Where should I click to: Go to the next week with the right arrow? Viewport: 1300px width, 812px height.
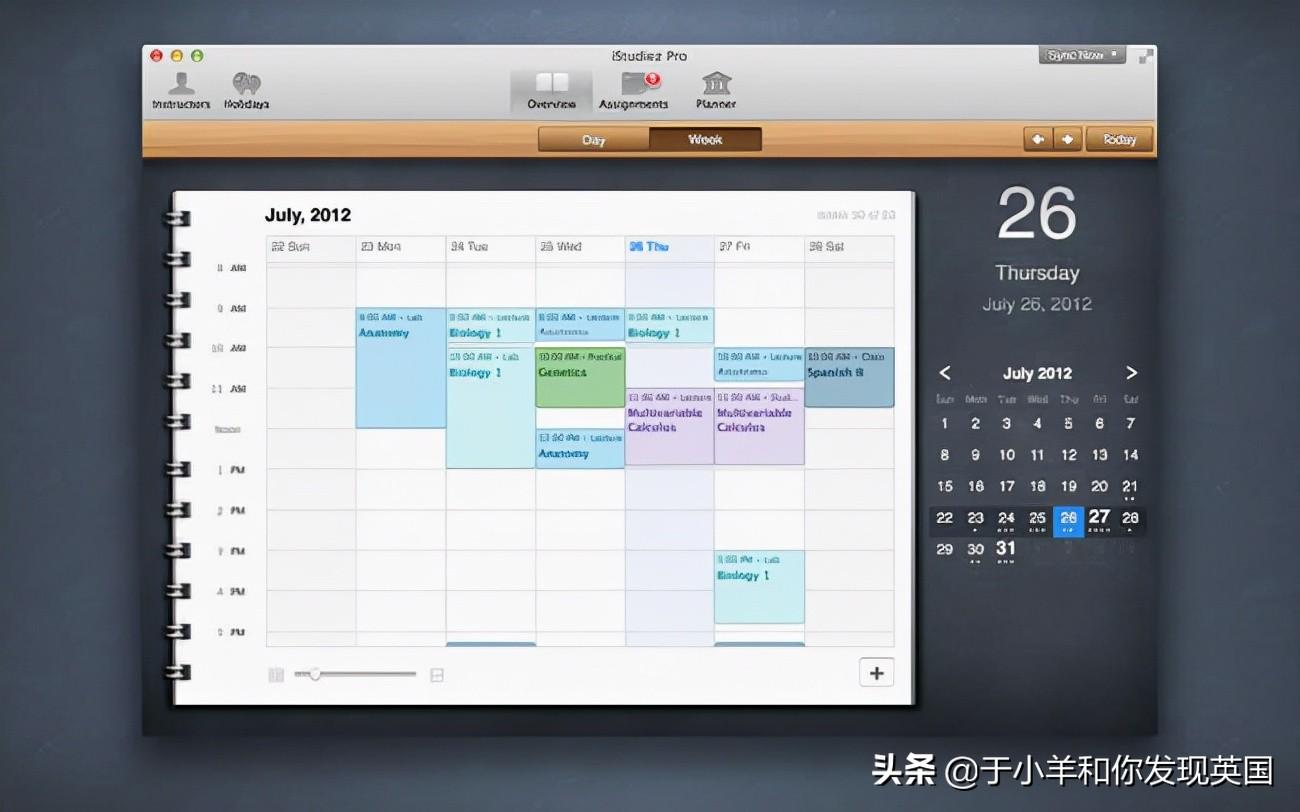(x=1067, y=140)
